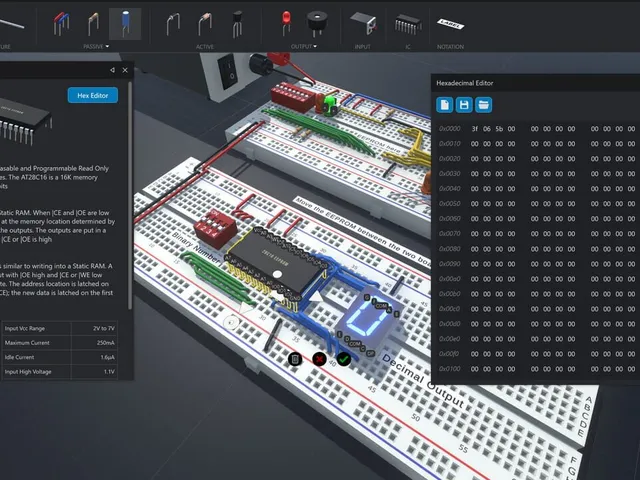This screenshot has height=480, width=640.
Task: Select the black transistor component
Action: (237, 24)
